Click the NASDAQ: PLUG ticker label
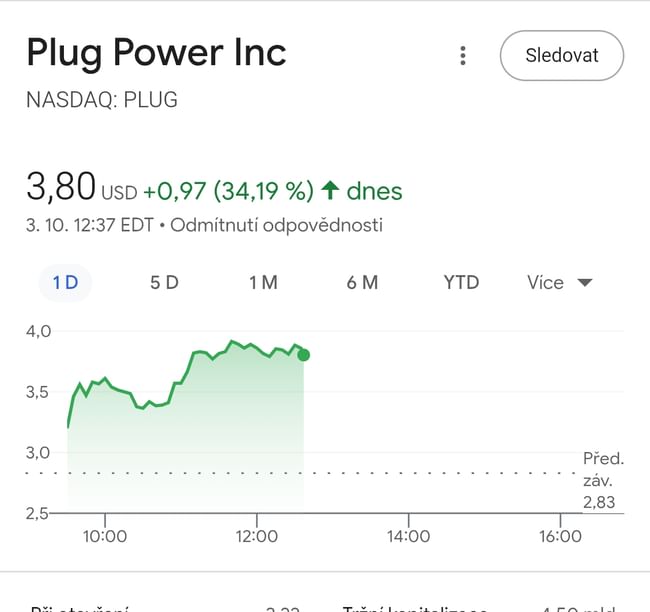This screenshot has width=650, height=612. (102, 100)
